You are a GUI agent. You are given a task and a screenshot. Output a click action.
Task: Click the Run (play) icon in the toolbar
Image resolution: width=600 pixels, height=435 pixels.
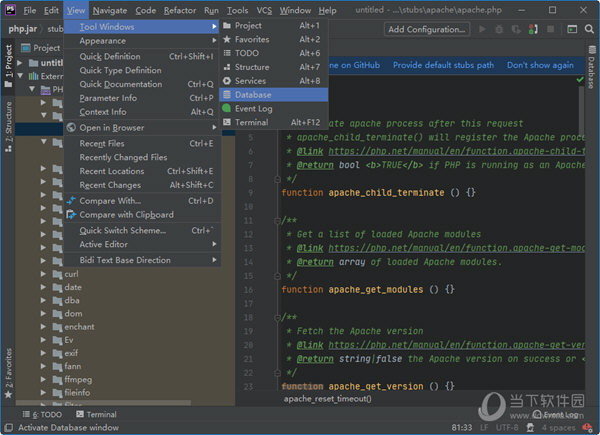click(x=482, y=29)
